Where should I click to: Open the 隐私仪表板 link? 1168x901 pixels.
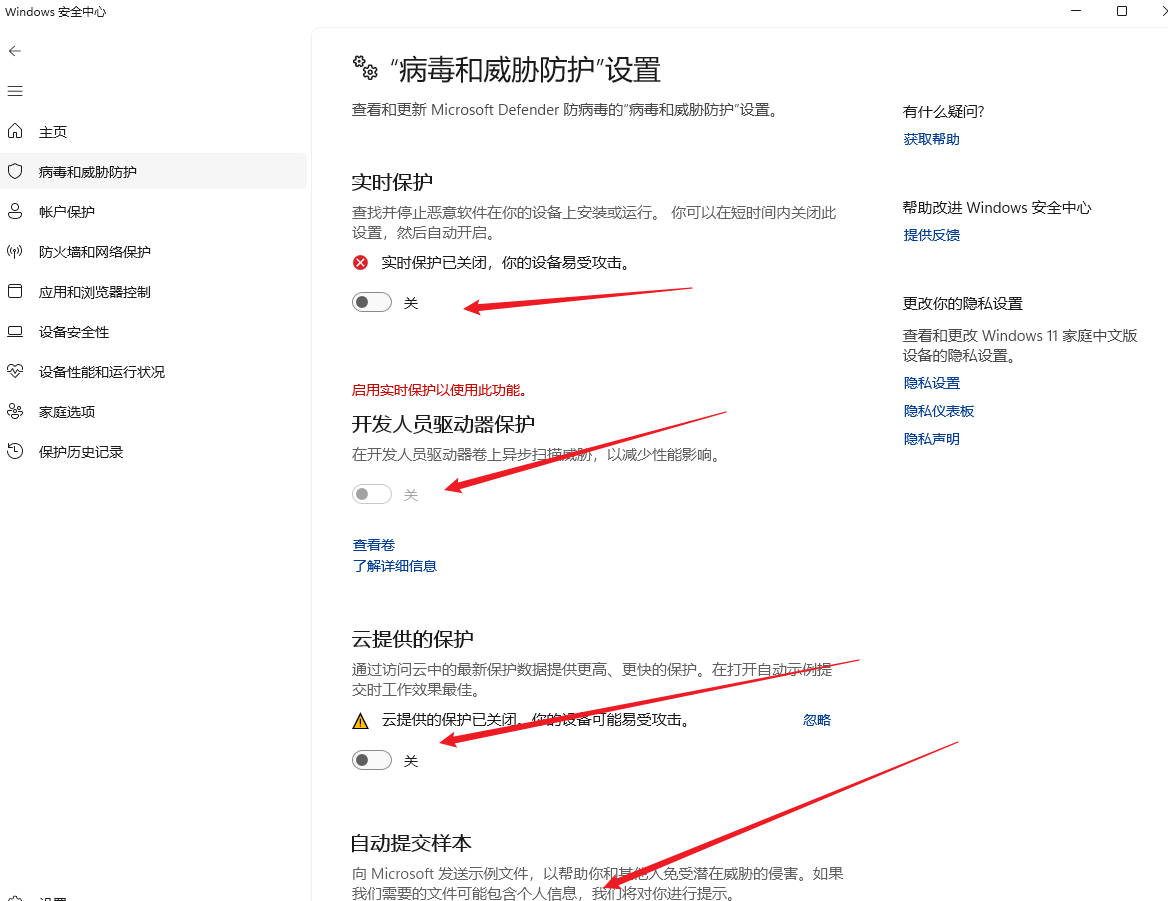tap(939, 411)
